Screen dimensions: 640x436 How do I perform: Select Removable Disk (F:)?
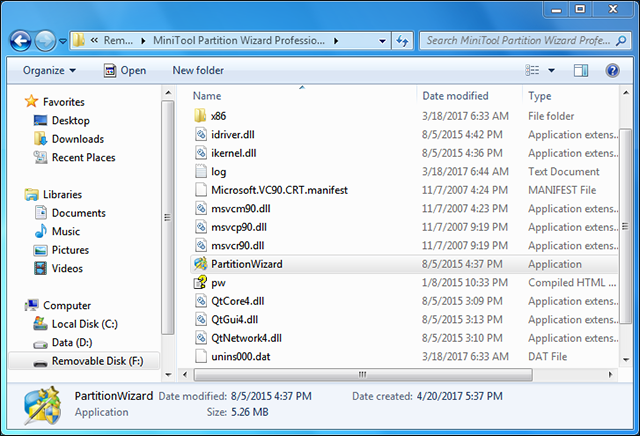84,361
